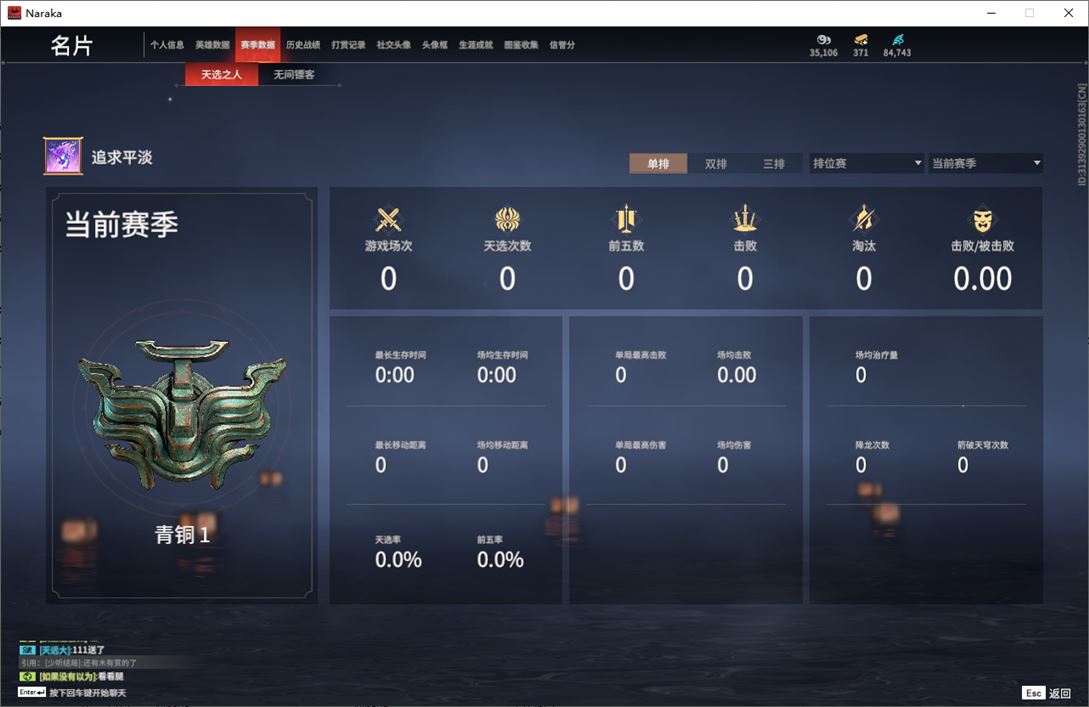Select 双排 duo queue mode
The width and height of the screenshot is (1089, 707).
[715, 163]
